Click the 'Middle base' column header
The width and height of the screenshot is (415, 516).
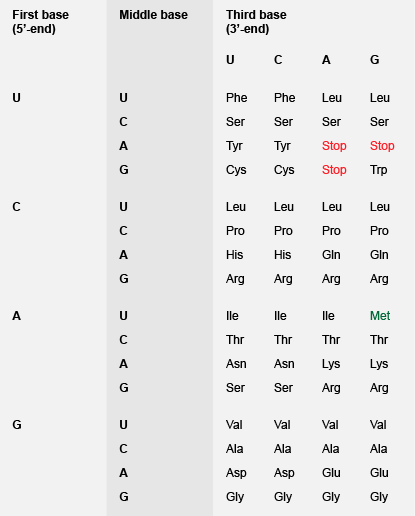tap(153, 15)
